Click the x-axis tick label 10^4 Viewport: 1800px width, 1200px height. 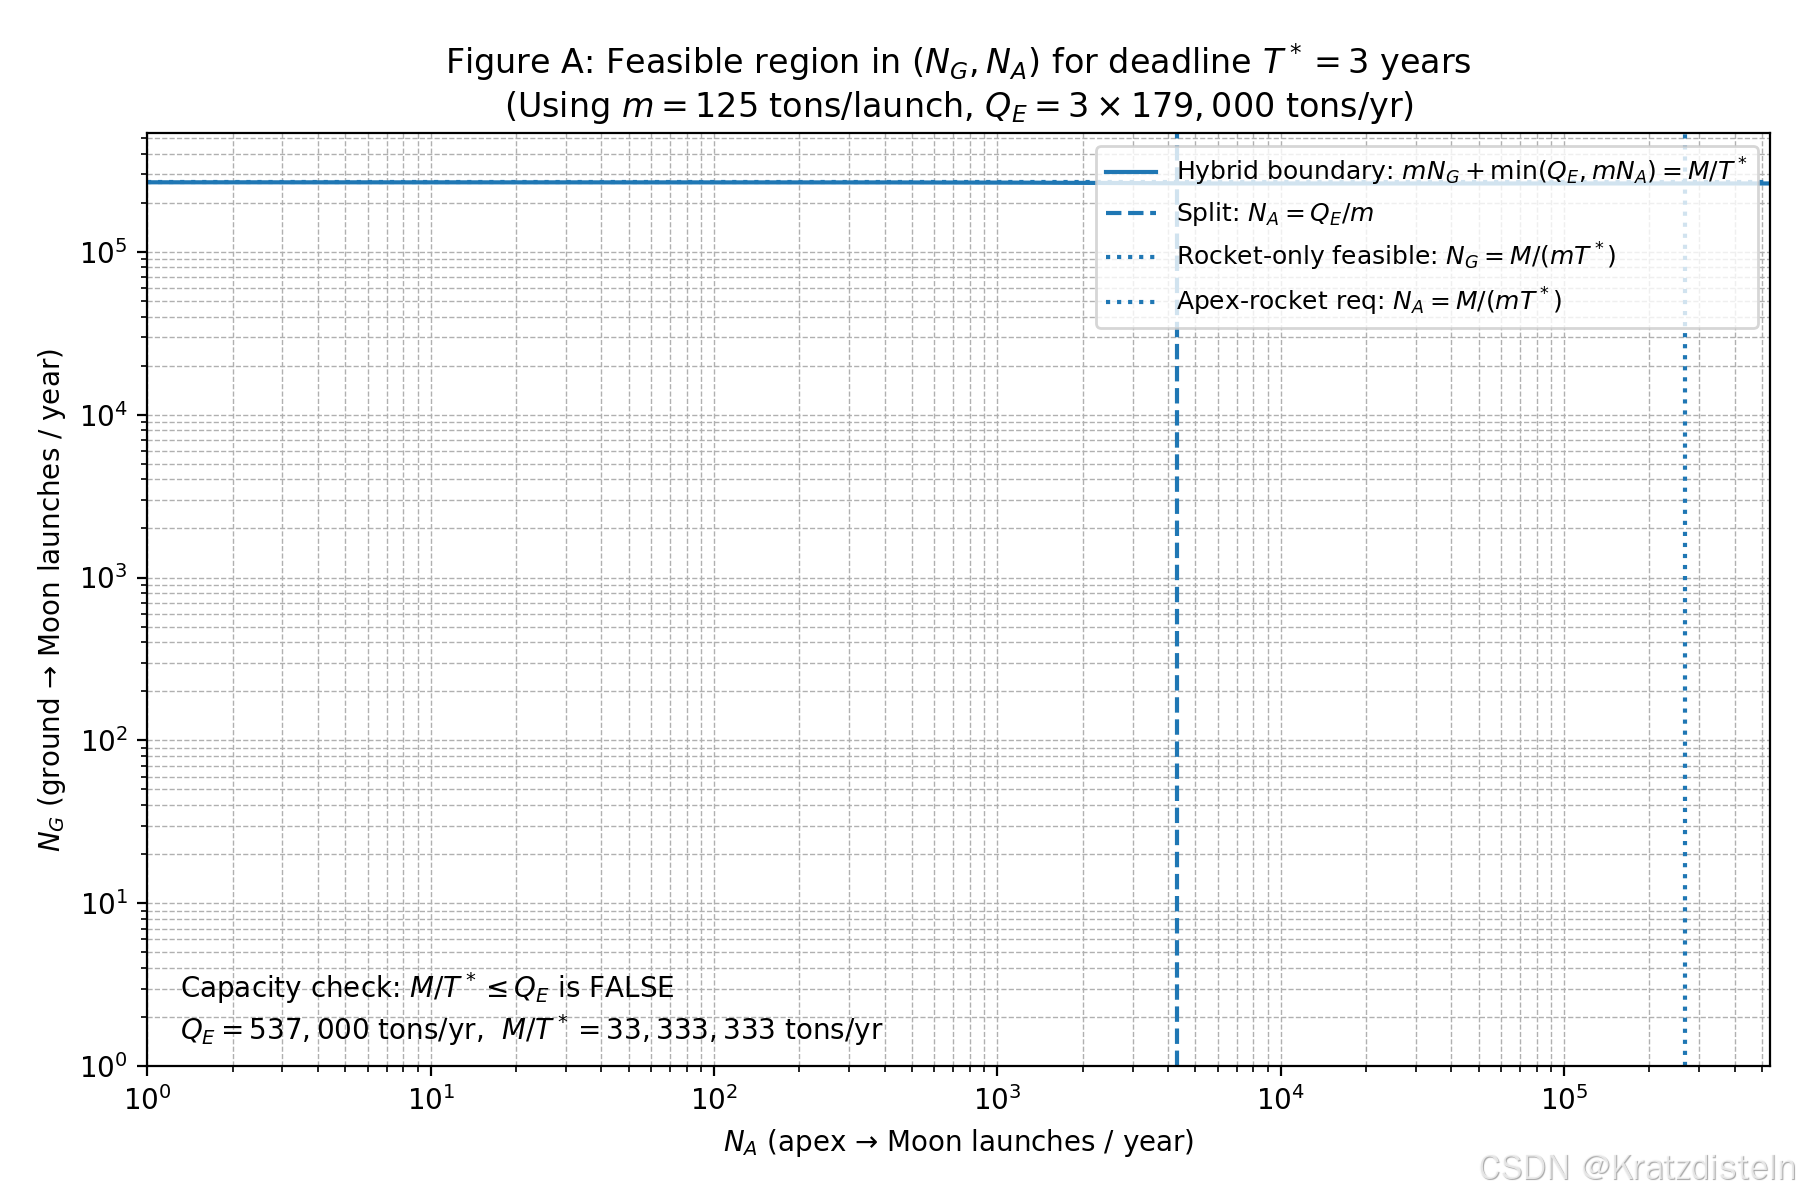click(1281, 1098)
